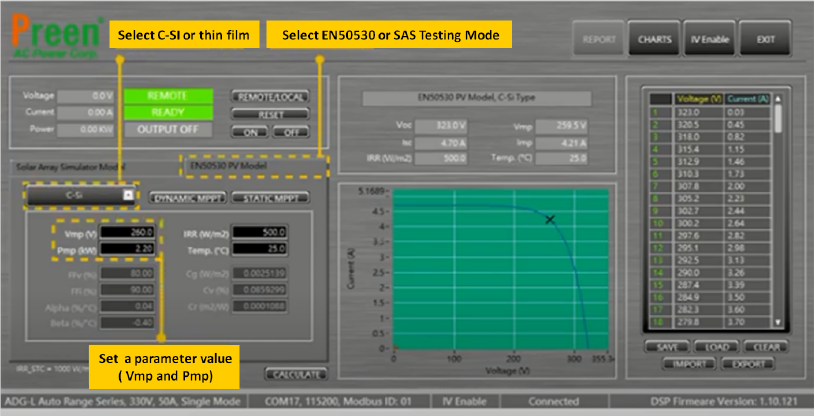Click the Voltage (V) column header
The image size is (815, 417).
point(699,99)
